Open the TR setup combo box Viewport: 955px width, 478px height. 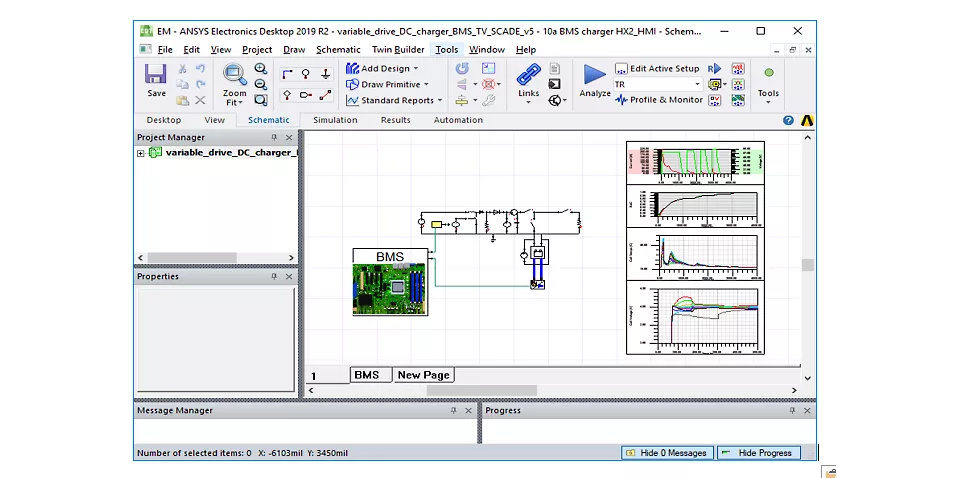coord(658,84)
